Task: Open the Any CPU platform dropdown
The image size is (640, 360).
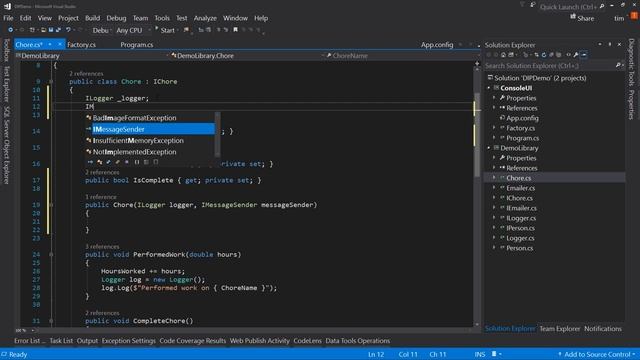Action: (x=132, y=30)
